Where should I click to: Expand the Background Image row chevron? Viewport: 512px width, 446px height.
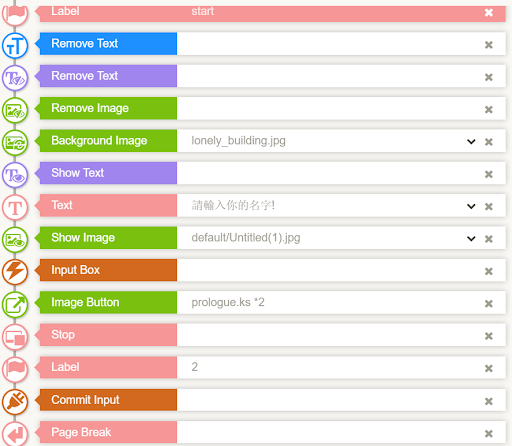[471, 142]
